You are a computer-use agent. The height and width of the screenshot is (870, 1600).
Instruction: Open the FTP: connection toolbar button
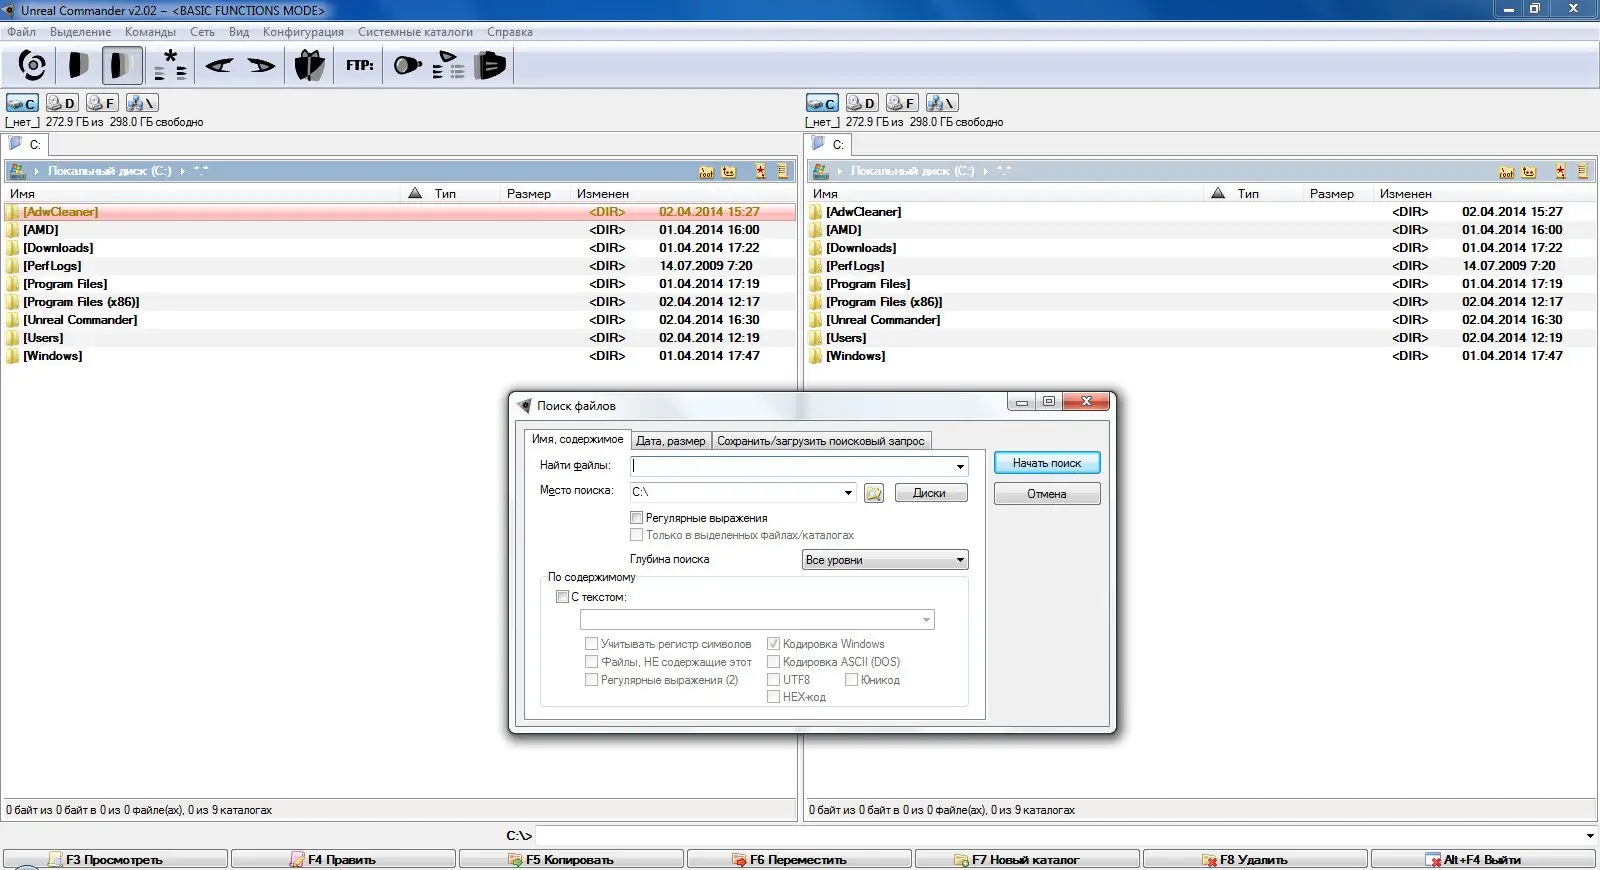pos(360,66)
